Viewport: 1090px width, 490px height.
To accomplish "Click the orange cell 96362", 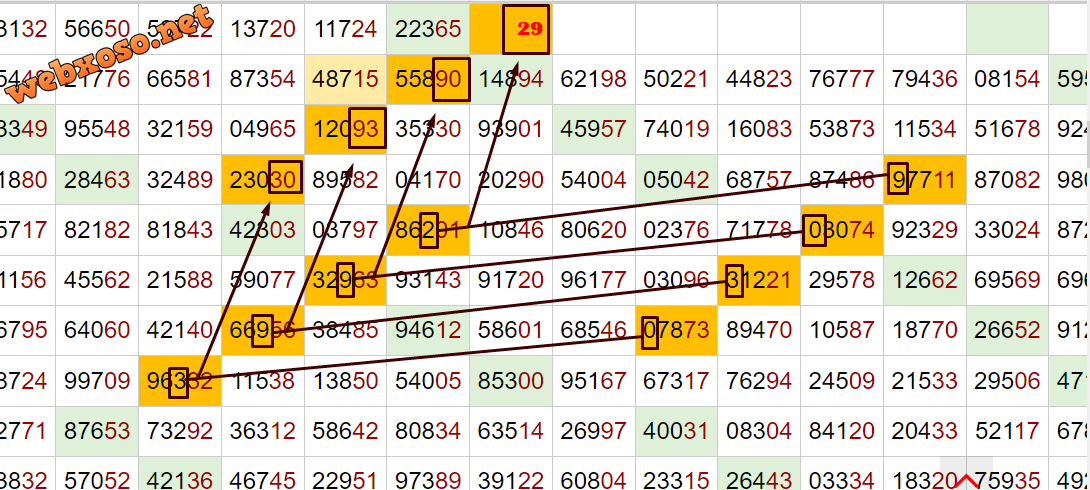I will [x=179, y=381].
